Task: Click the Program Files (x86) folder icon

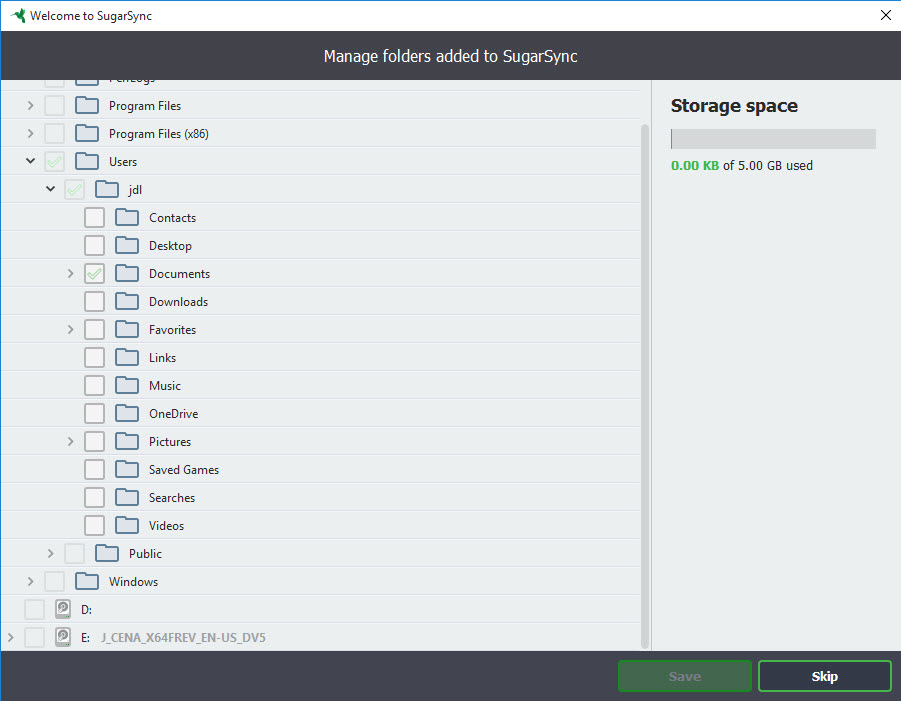Action: [x=87, y=134]
